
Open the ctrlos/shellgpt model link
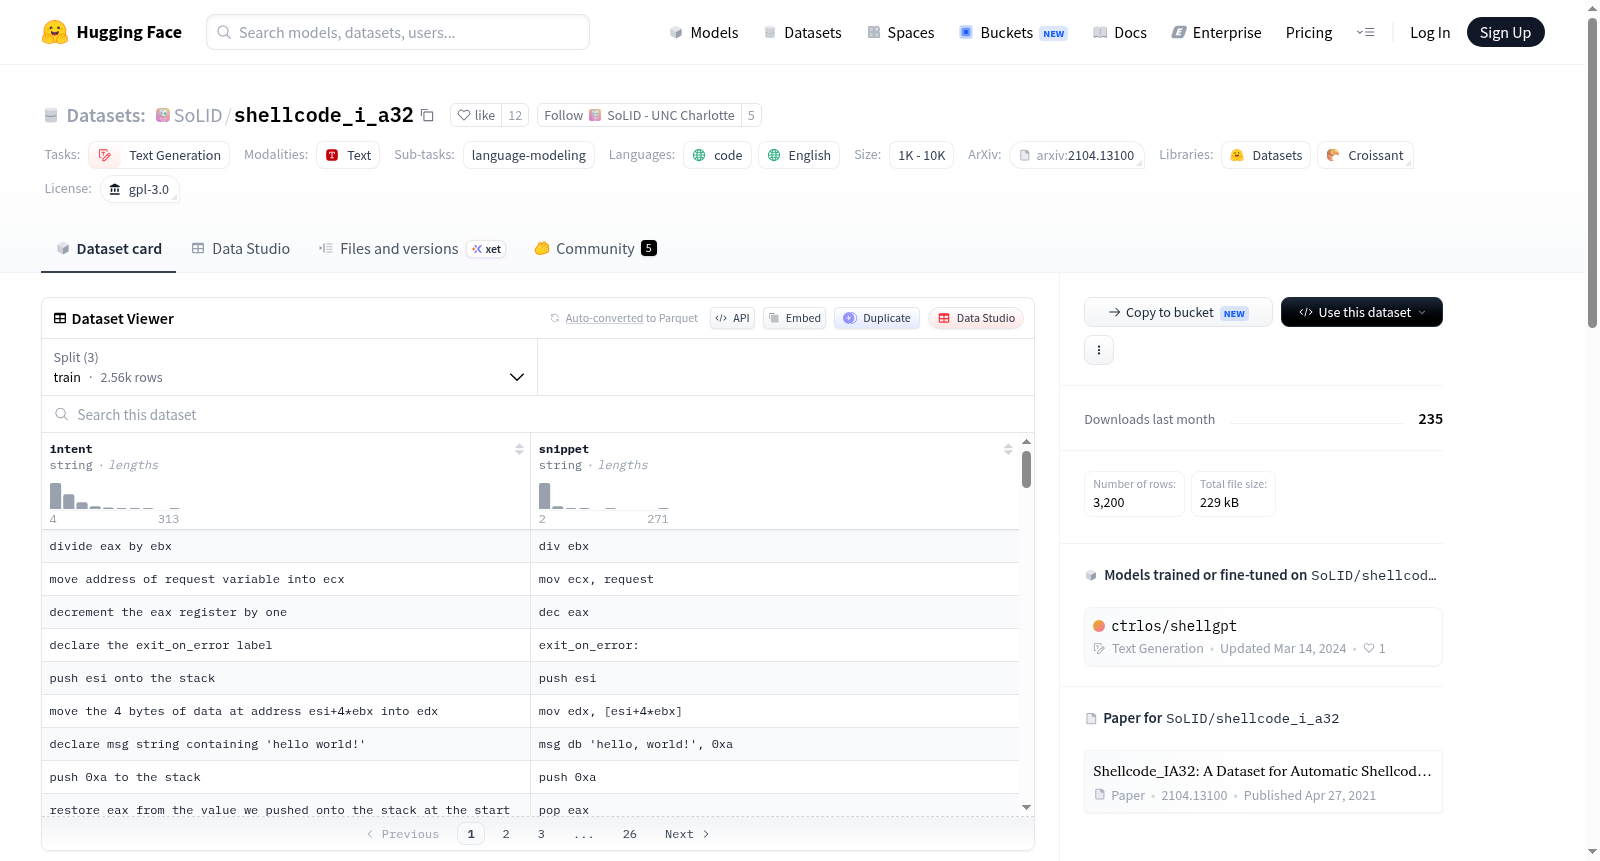point(1174,626)
